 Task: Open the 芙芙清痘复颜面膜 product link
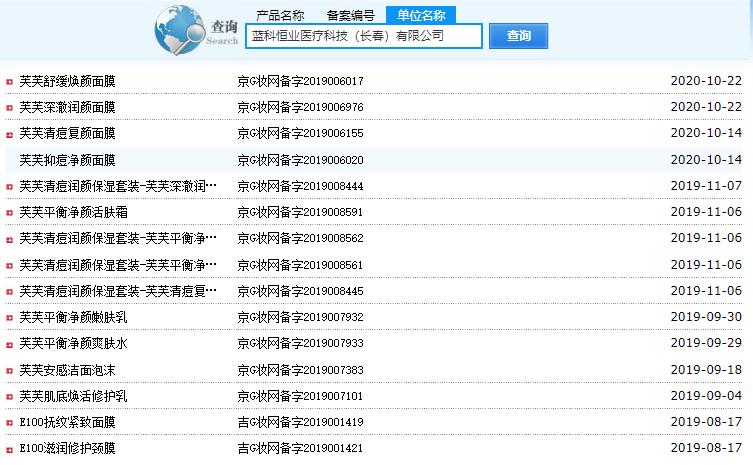(67, 133)
